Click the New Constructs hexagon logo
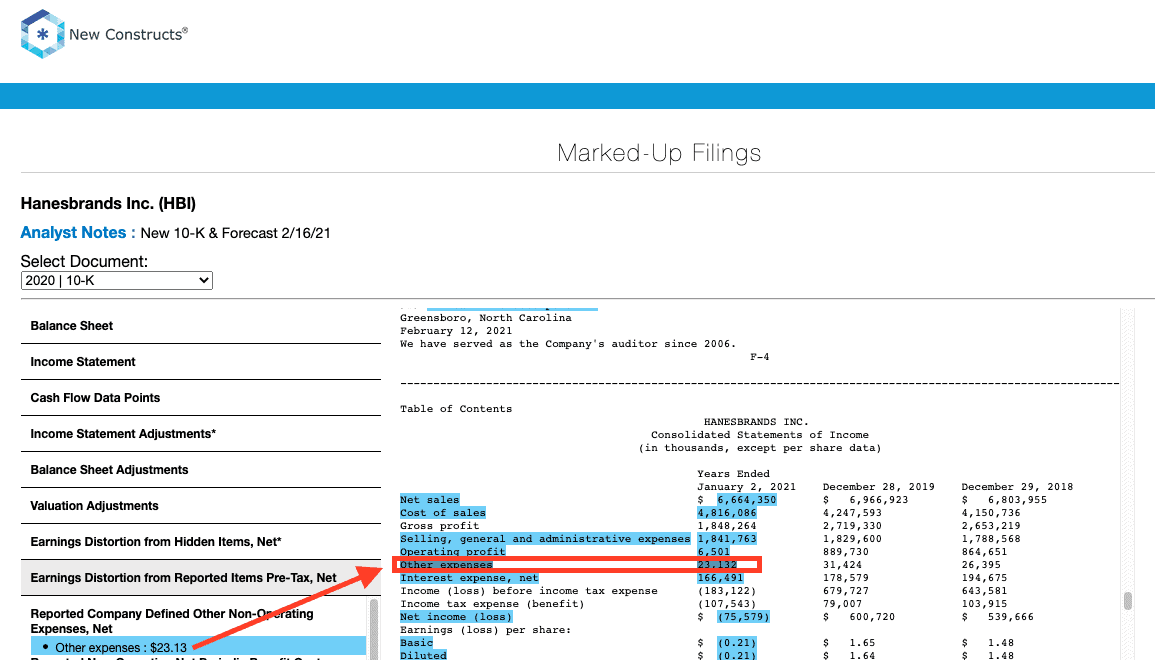The width and height of the screenshot is (1155, 660). [43, 34]
